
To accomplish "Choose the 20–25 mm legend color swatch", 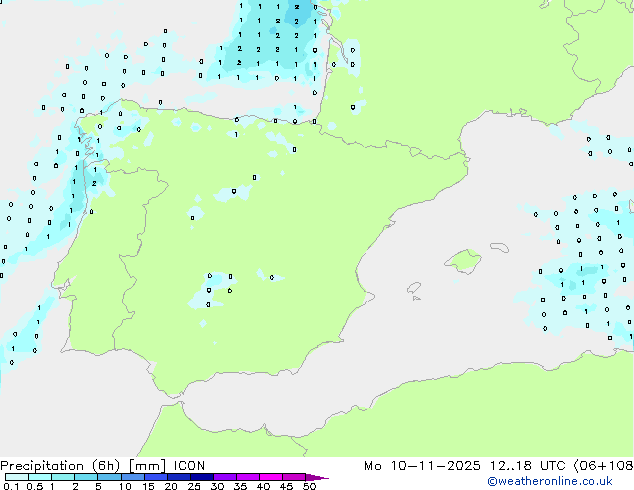I will point(178,477).
